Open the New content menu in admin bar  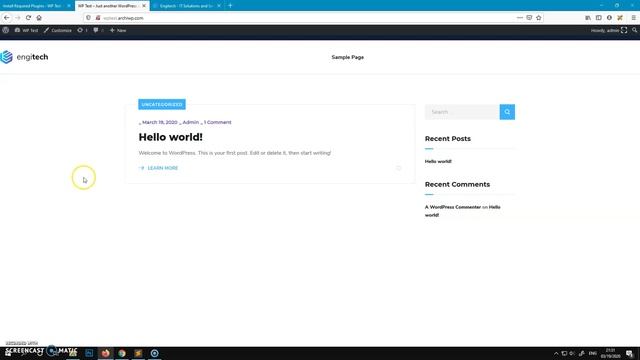point(118,30)
